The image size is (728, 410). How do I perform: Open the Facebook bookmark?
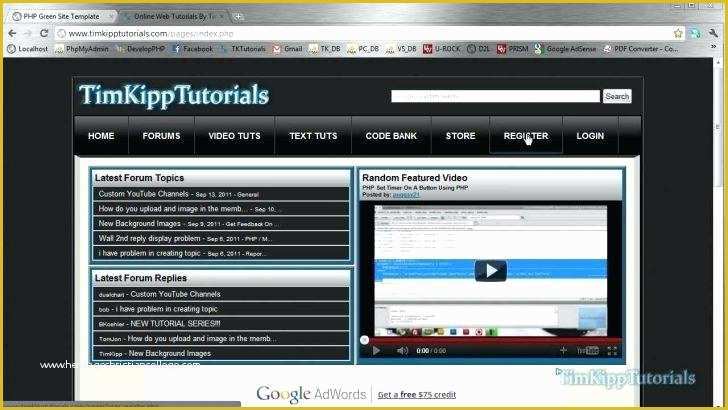192,49
